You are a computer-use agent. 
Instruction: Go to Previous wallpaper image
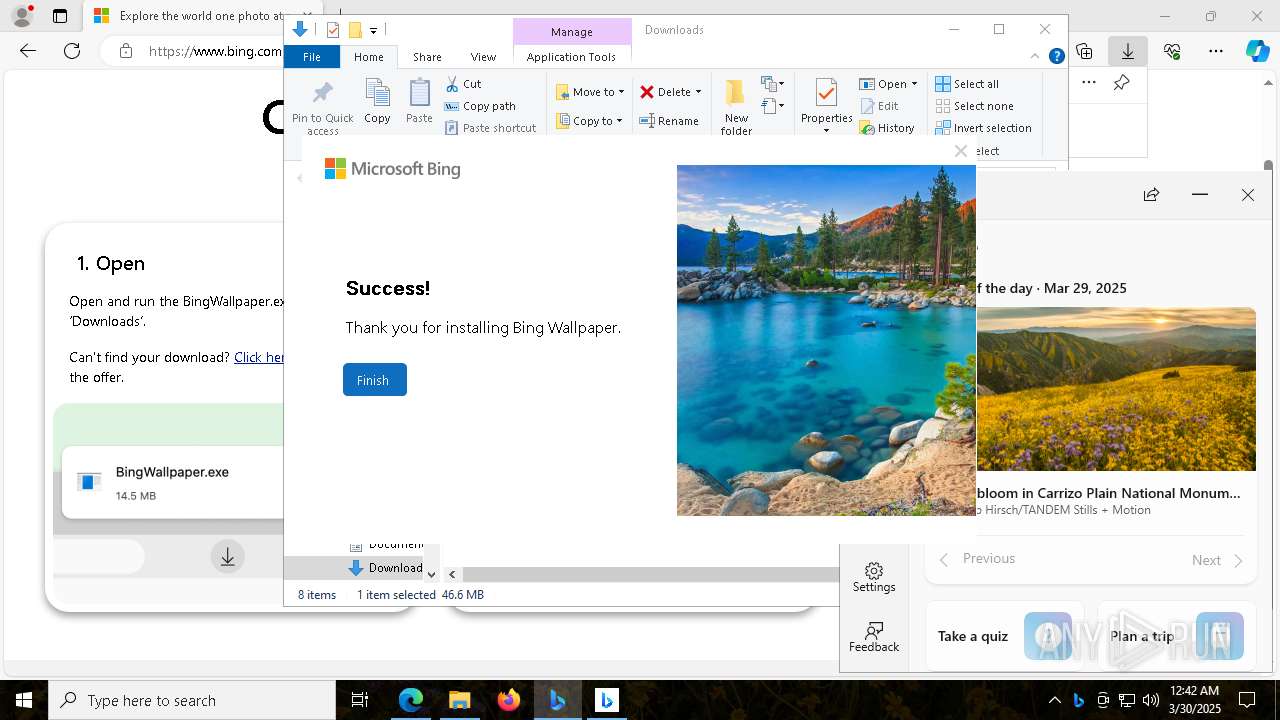point(978,559)
